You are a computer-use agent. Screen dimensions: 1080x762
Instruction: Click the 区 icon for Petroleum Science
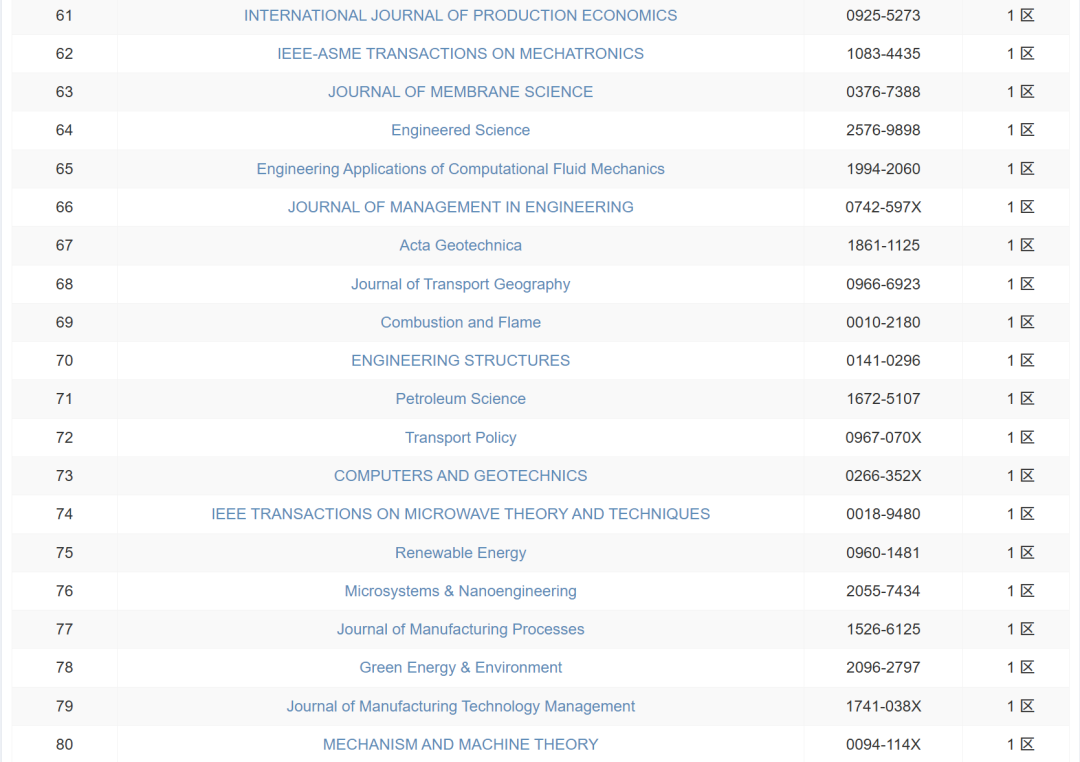tap(1027, 399)
